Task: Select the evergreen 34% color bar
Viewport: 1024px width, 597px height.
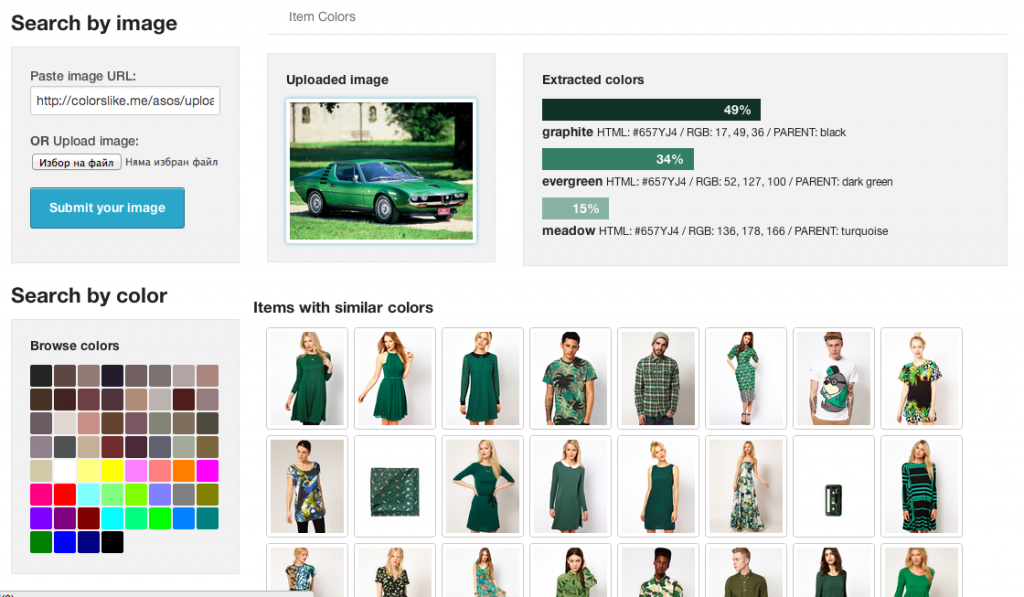Action: 617,158
